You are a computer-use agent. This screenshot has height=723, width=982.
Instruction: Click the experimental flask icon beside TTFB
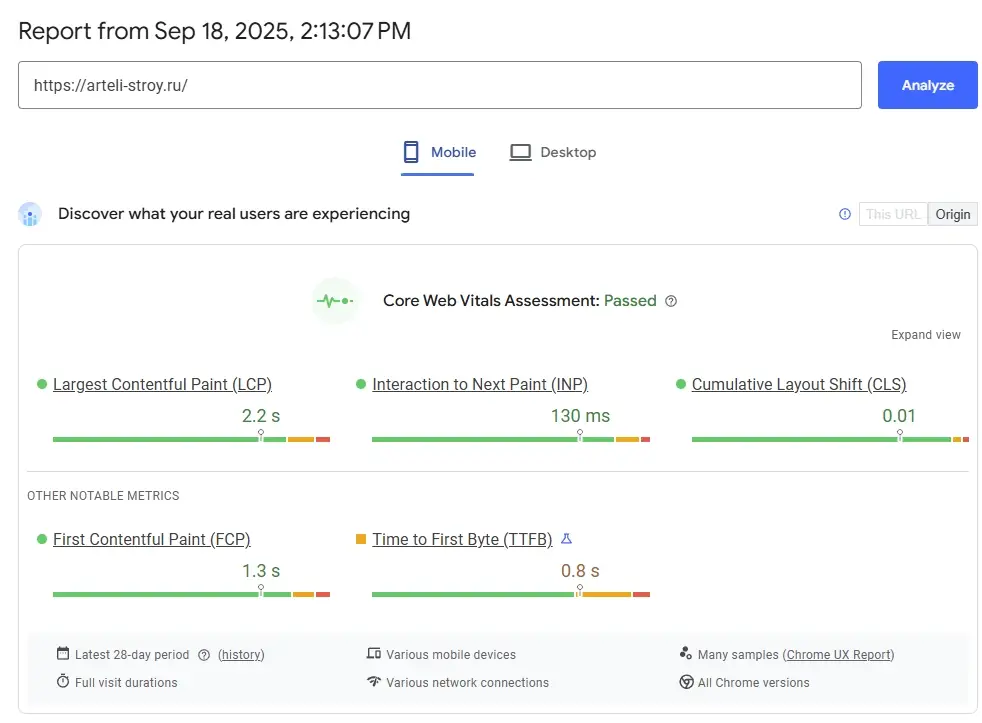[566, 539]
